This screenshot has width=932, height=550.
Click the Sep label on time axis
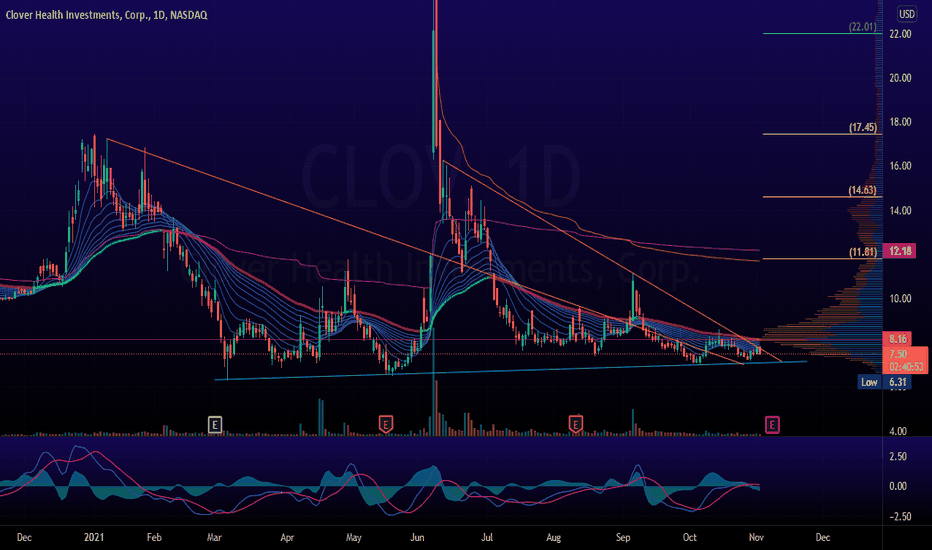pos(623,538)
